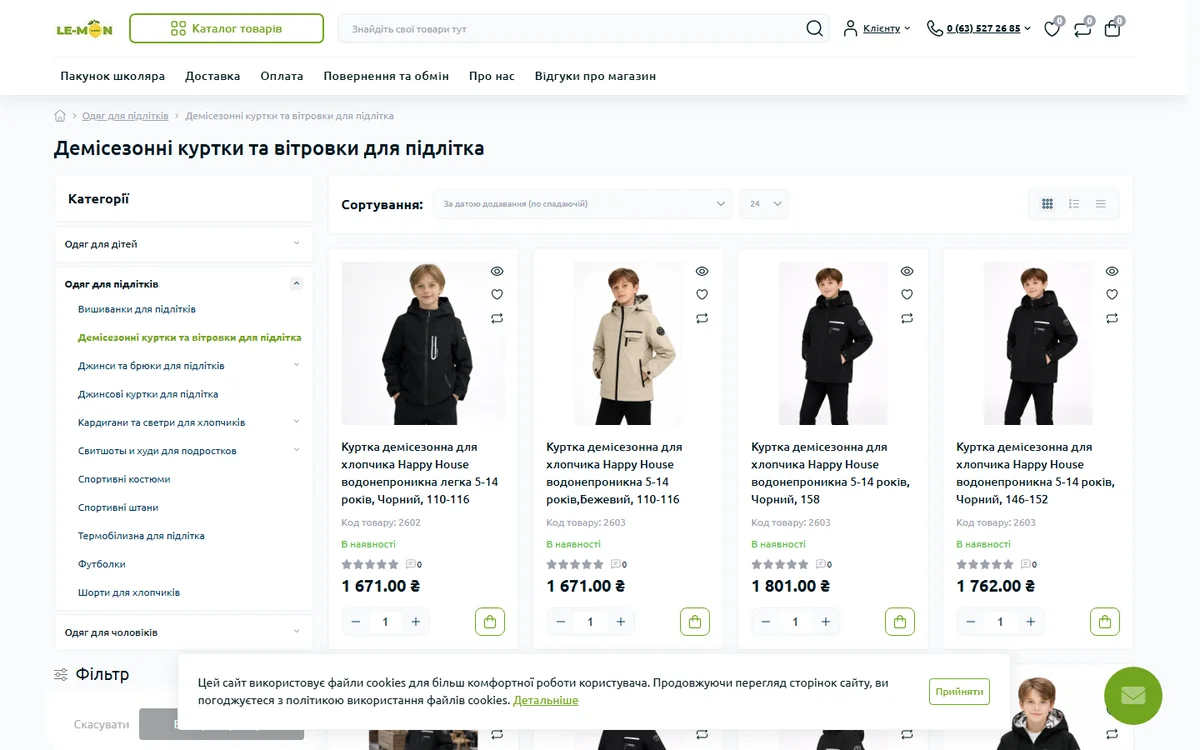Open Вишиванки для підлітків category
This screenshot has width=1200, height=750.
(137, 309)
